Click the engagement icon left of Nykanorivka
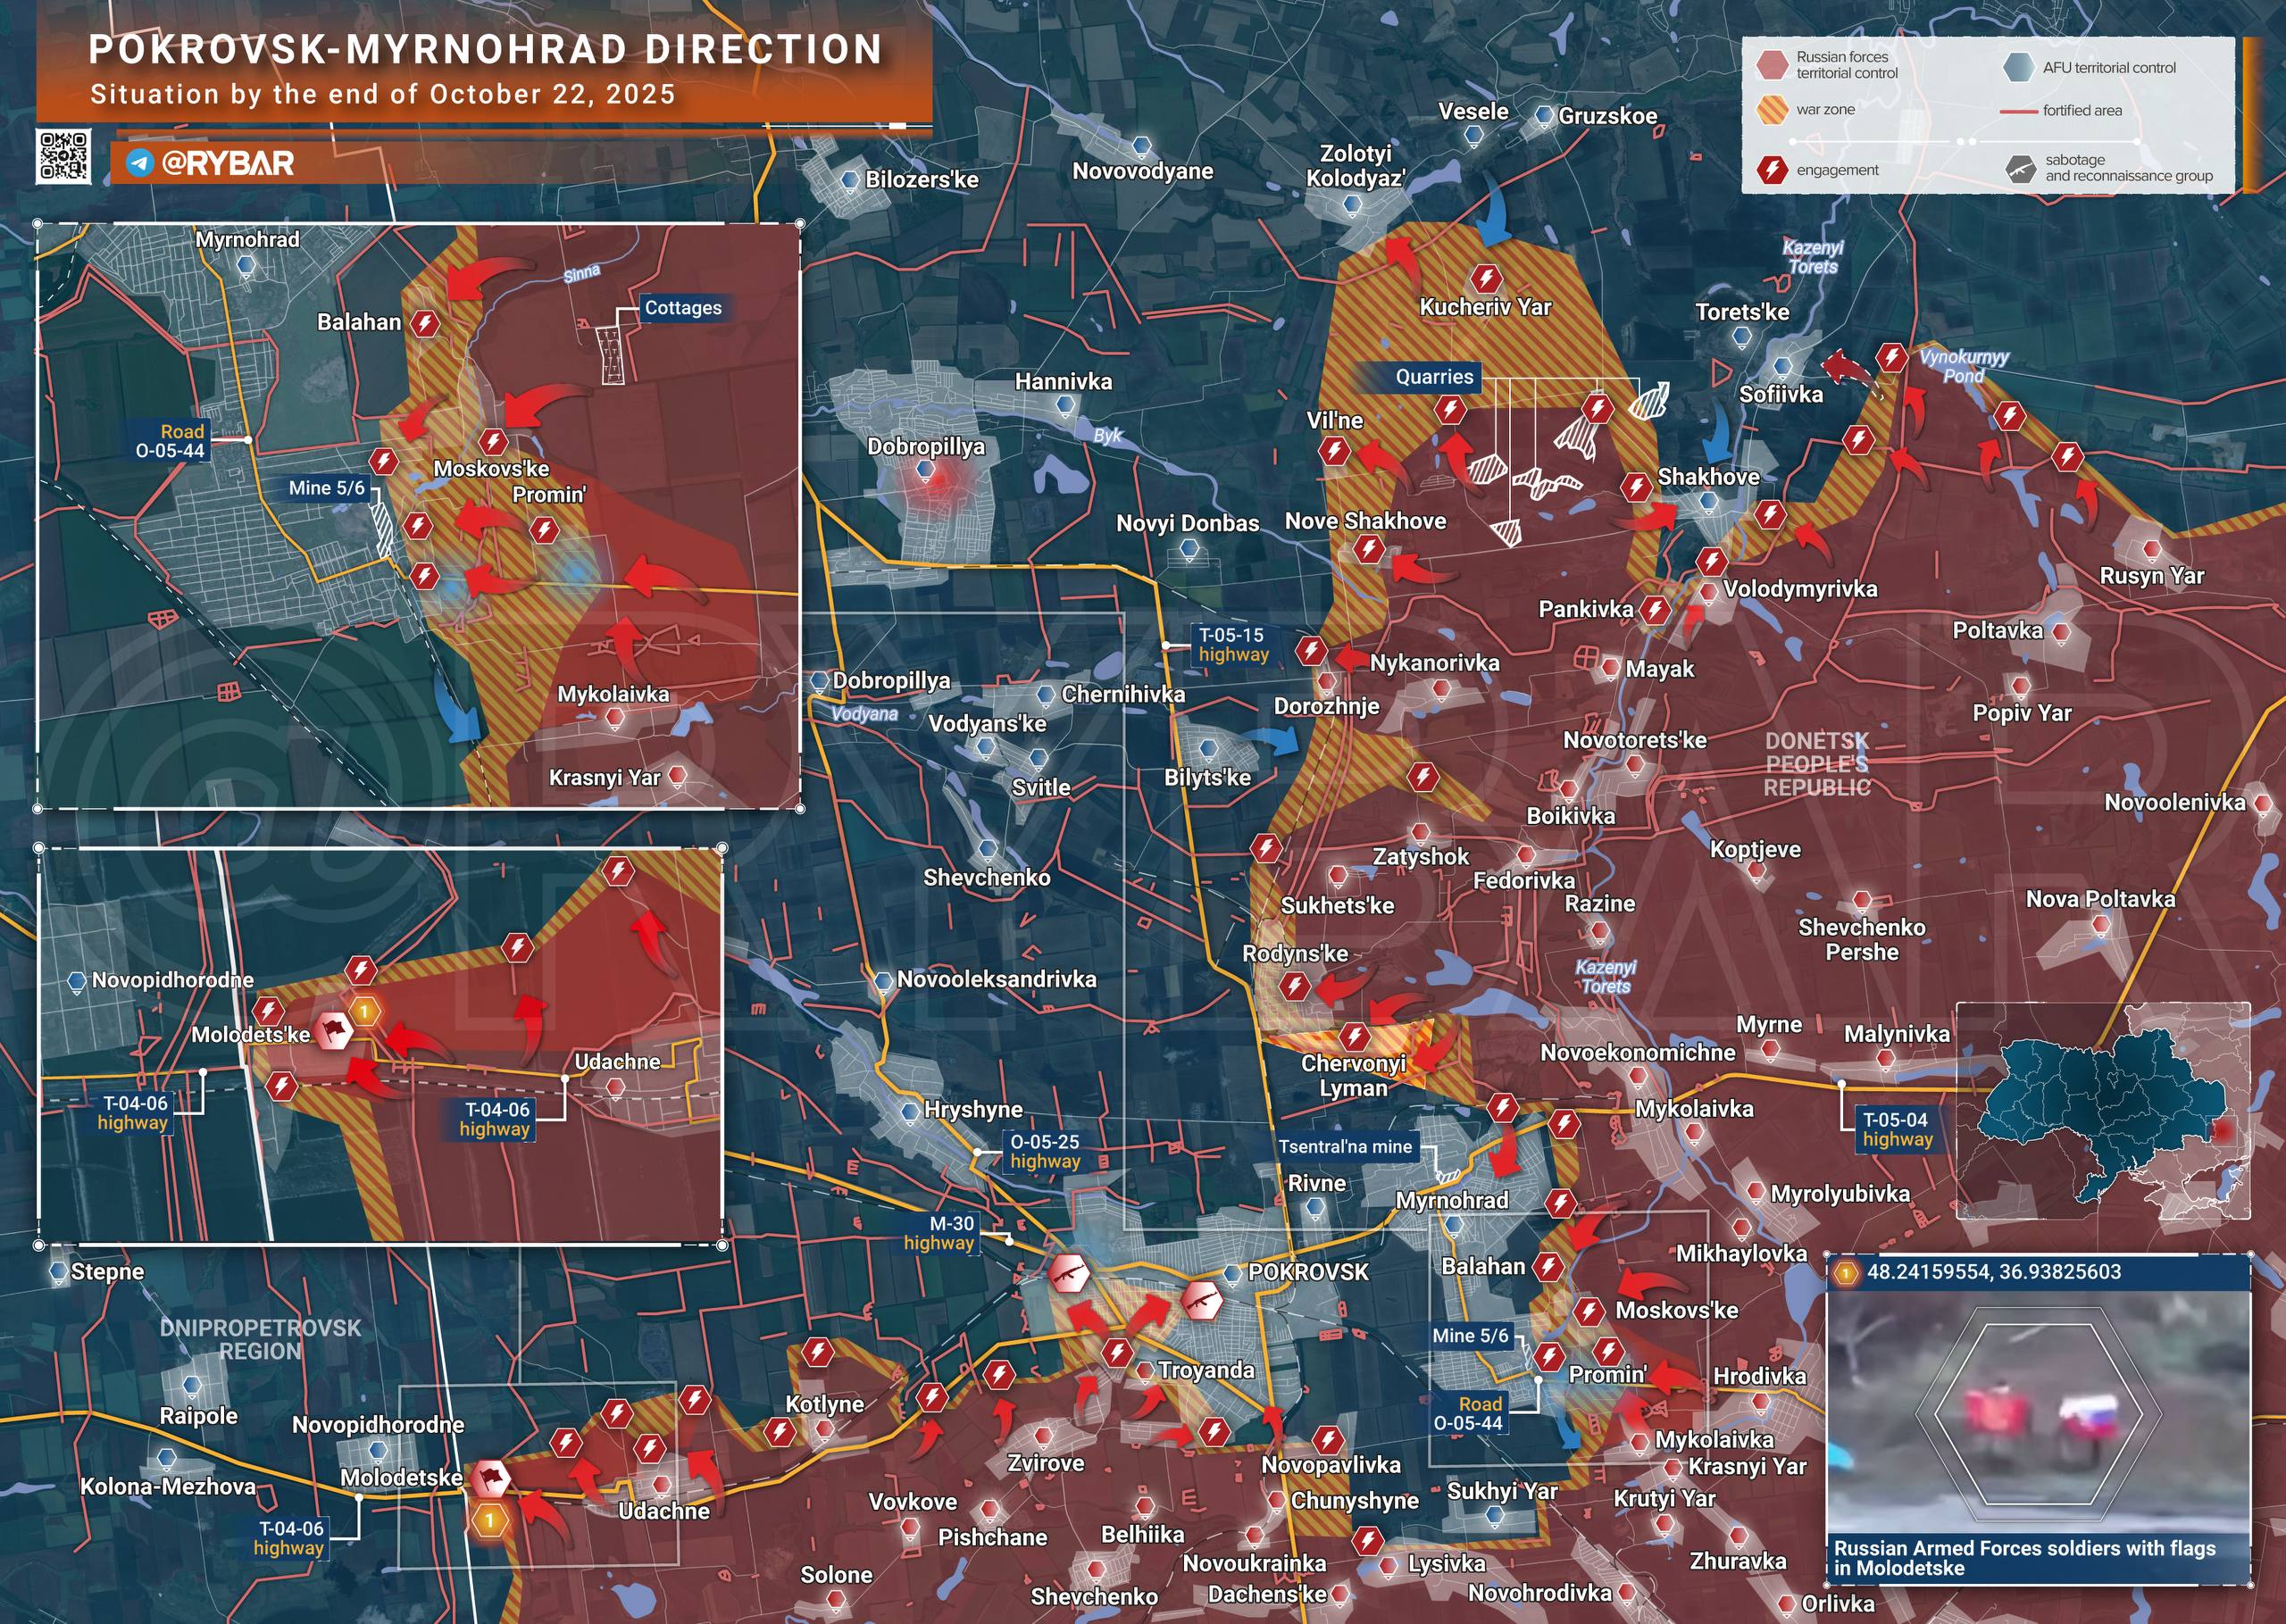The height and width of the screenshot is (1624, 2286). point(1311,652)
